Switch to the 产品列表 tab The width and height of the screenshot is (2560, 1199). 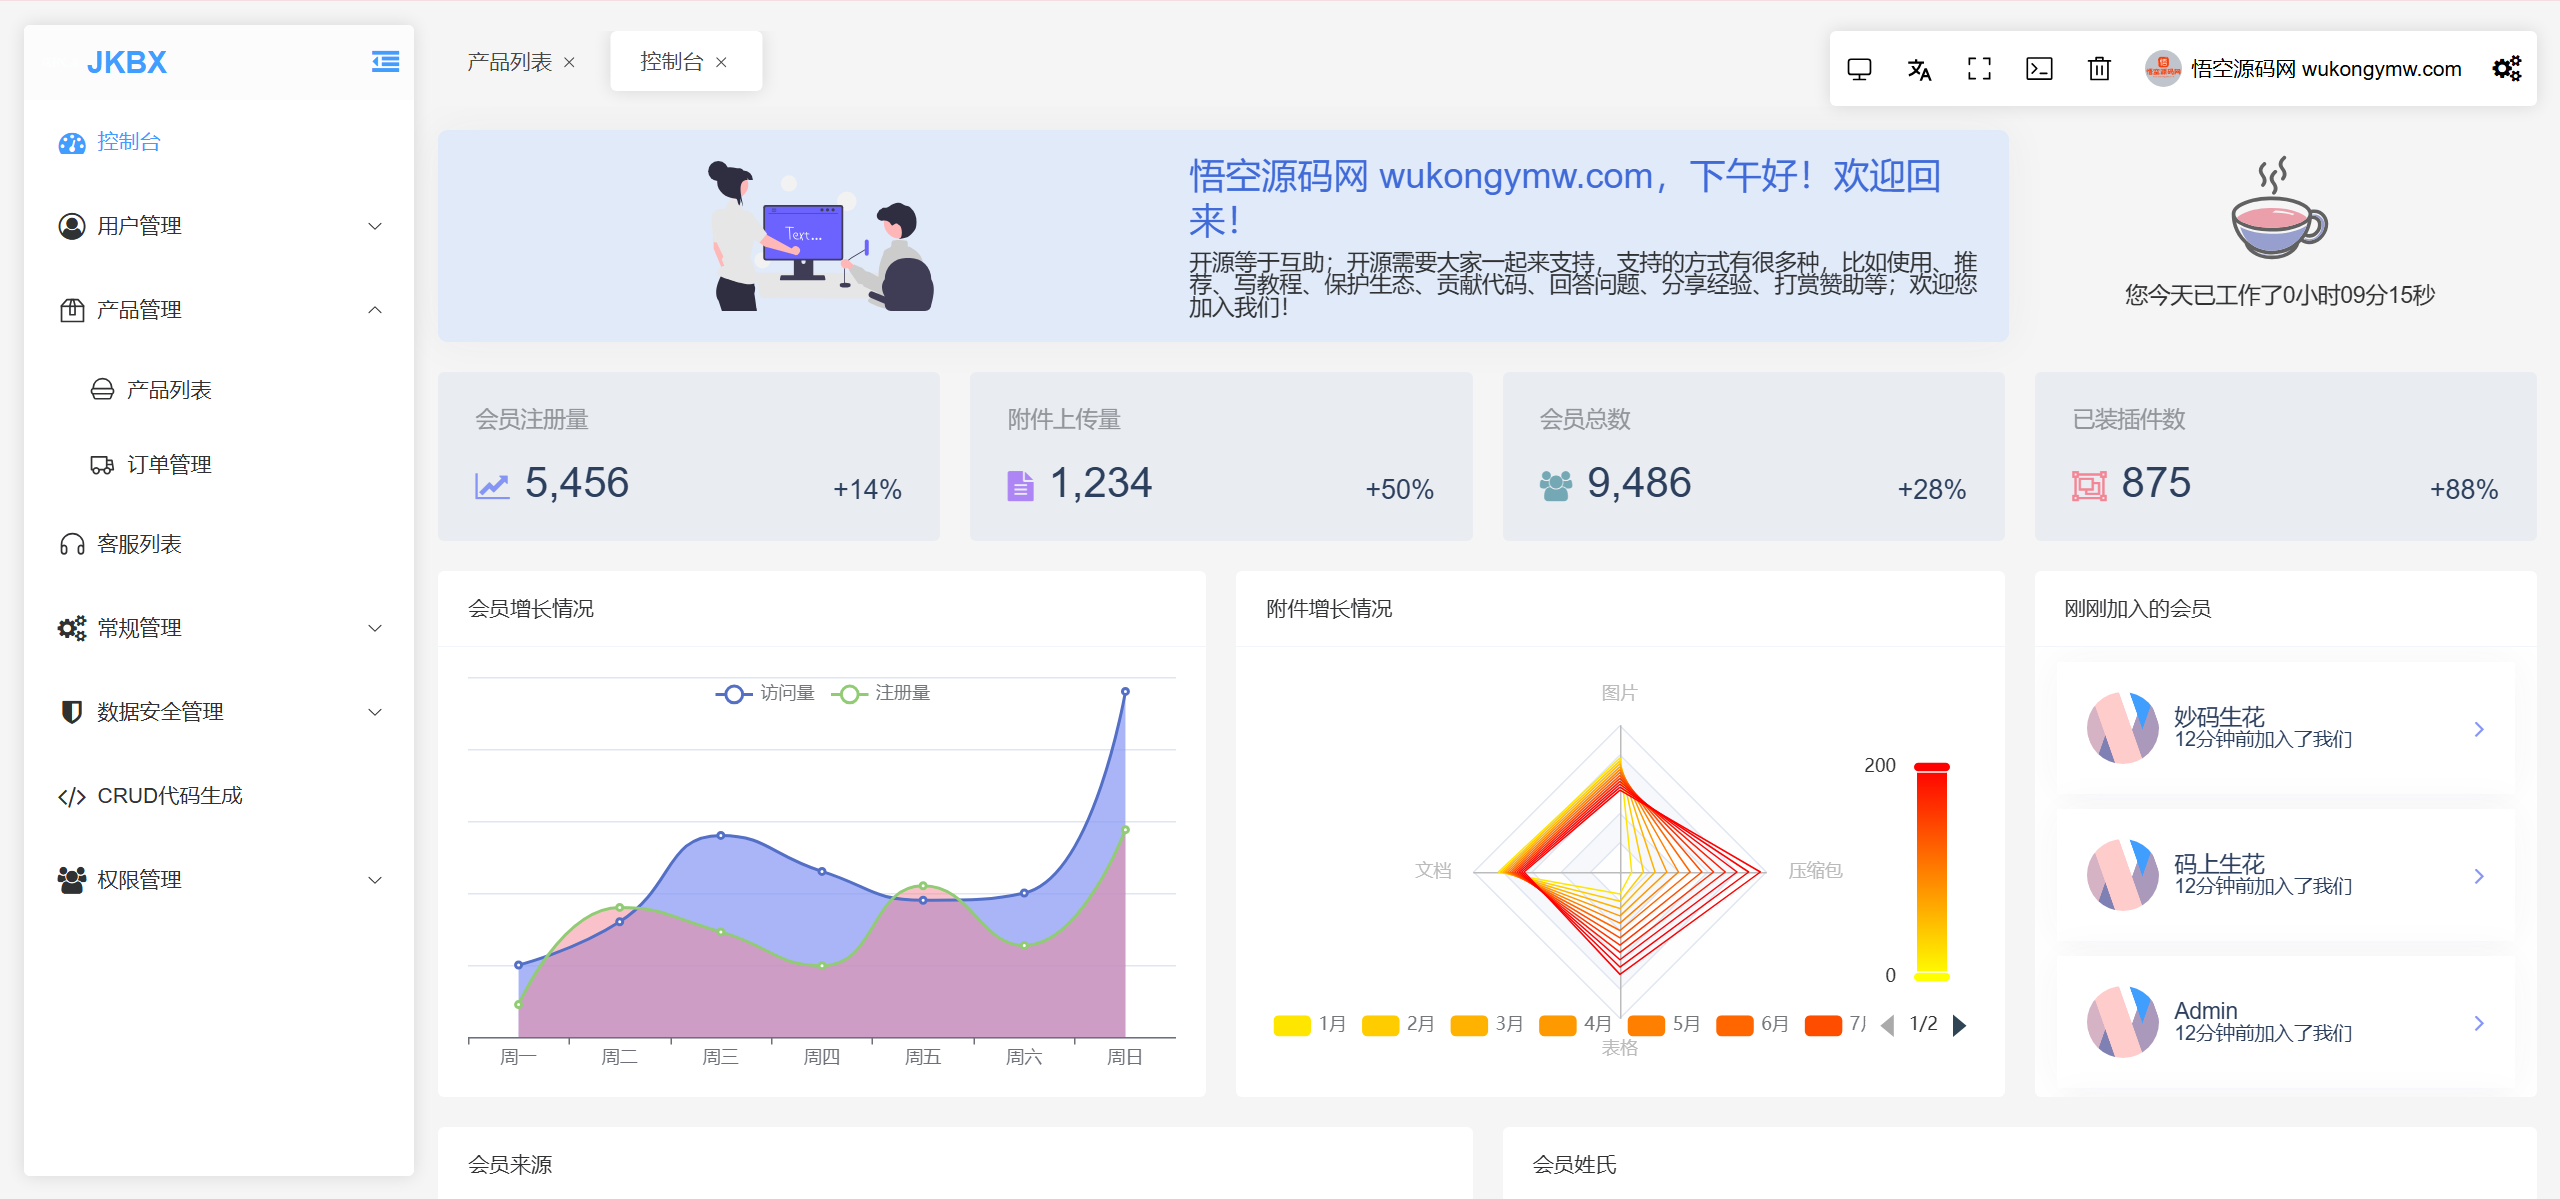tap(509, 62)
